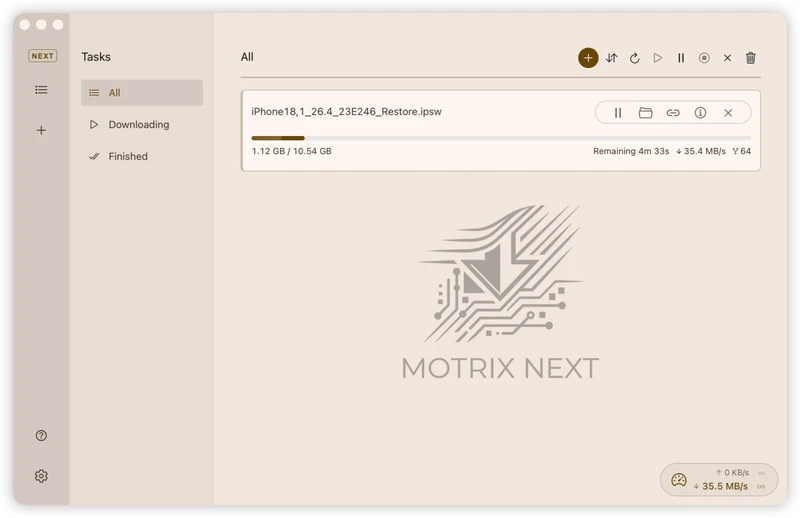Click the connections count 64
This screenshot has height=518, width=800.
tap(742, 151)
